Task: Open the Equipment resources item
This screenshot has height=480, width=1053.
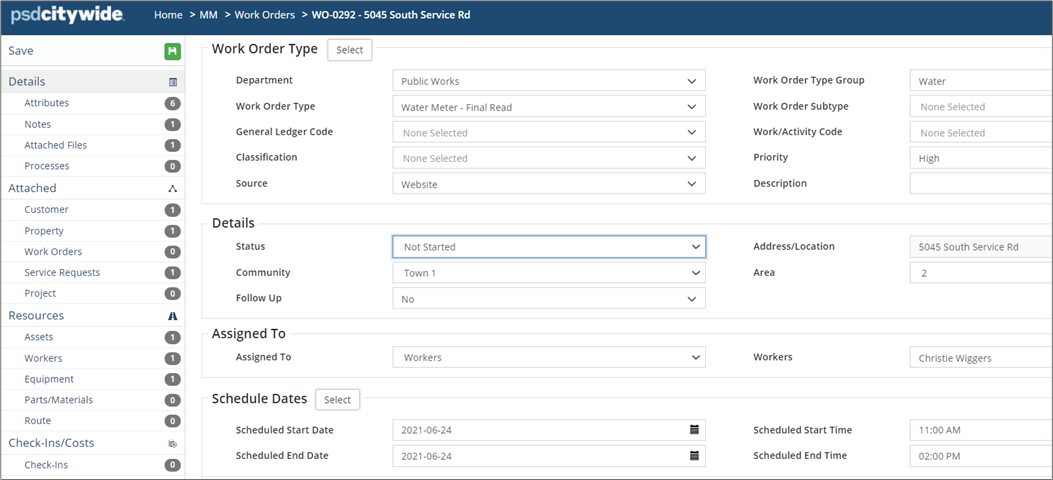Action: tap(49, 379)
